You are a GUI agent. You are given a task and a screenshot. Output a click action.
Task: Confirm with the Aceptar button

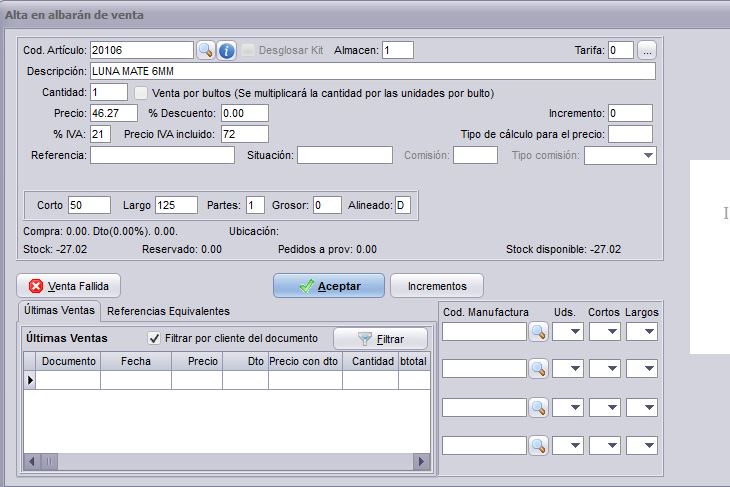pos(329,286)
